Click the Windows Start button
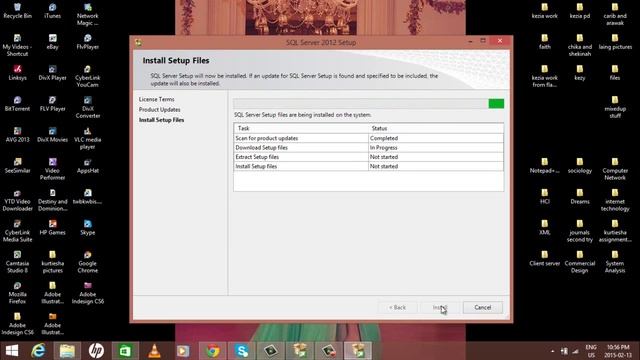The image size is (640, 360). [x=12, y=351]
